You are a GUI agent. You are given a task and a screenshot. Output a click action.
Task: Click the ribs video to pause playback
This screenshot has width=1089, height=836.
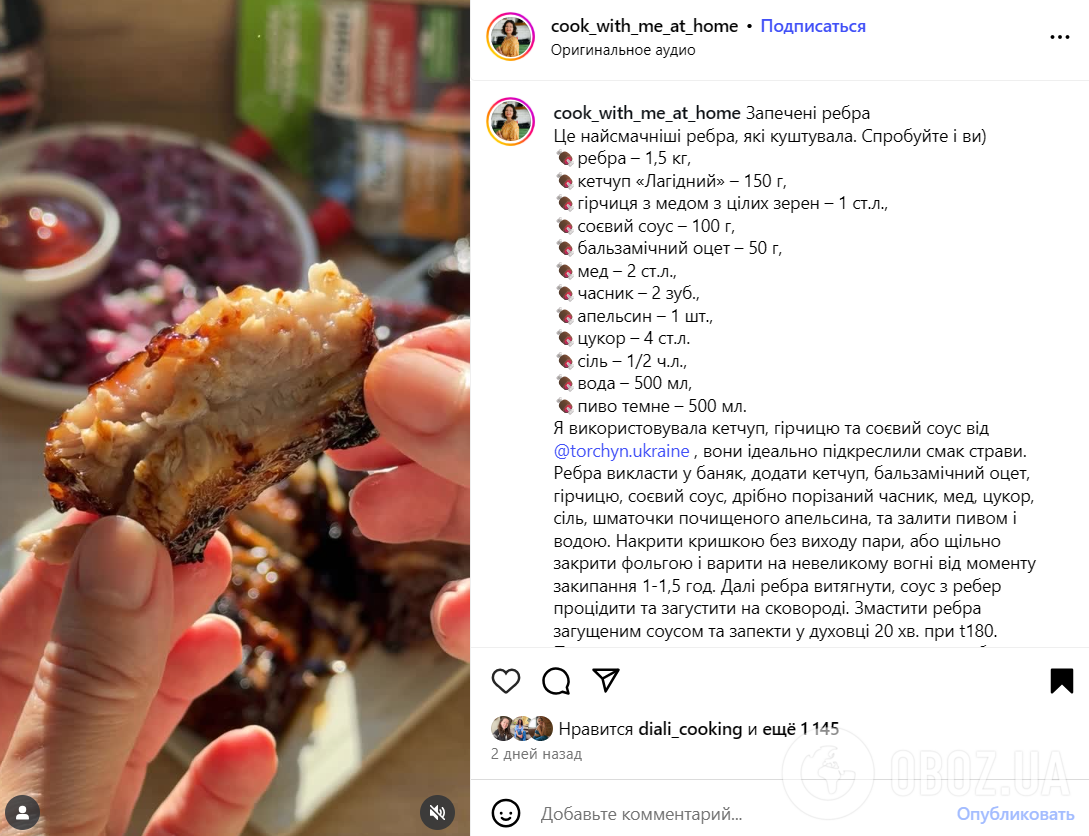click(x=235, y=418)
